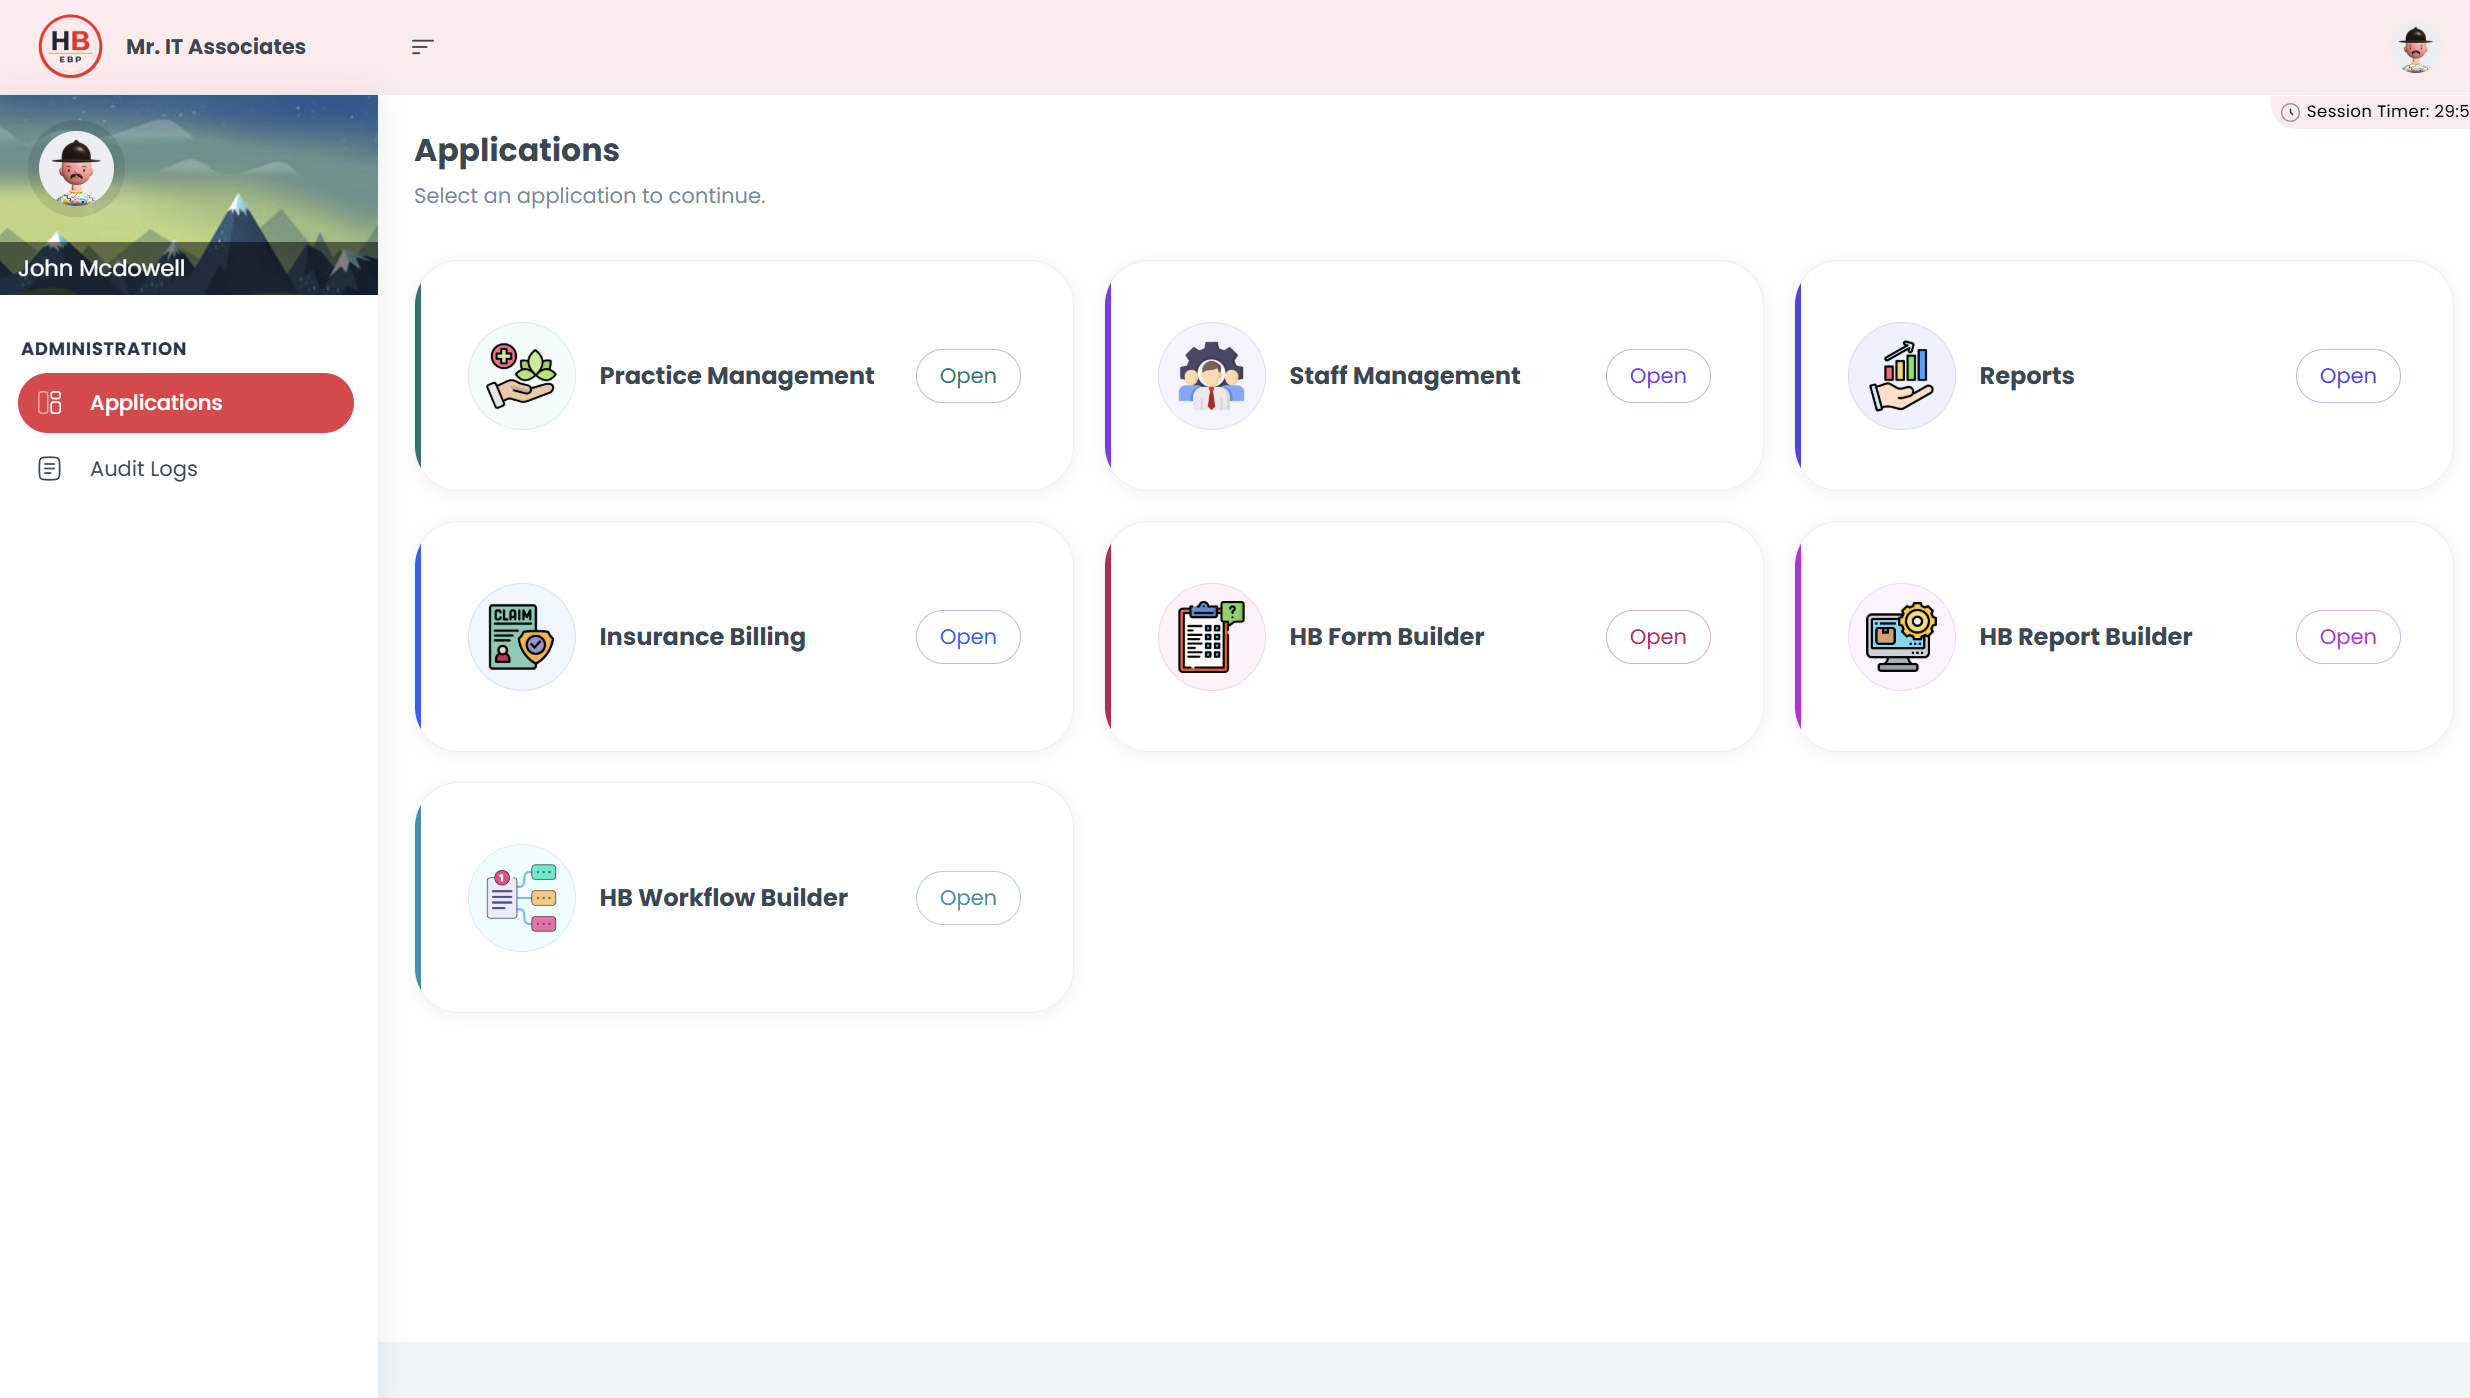
Task: Go to Audit Logs in the sidebar
Action: [x=186, y=469]
